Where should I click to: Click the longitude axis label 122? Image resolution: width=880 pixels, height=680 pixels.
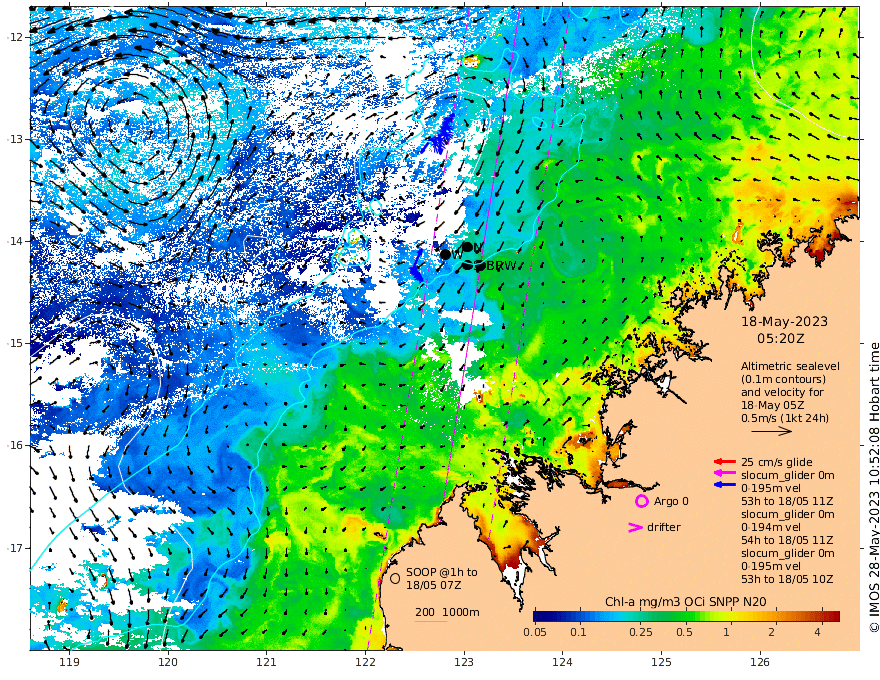(x=365, y=662)
